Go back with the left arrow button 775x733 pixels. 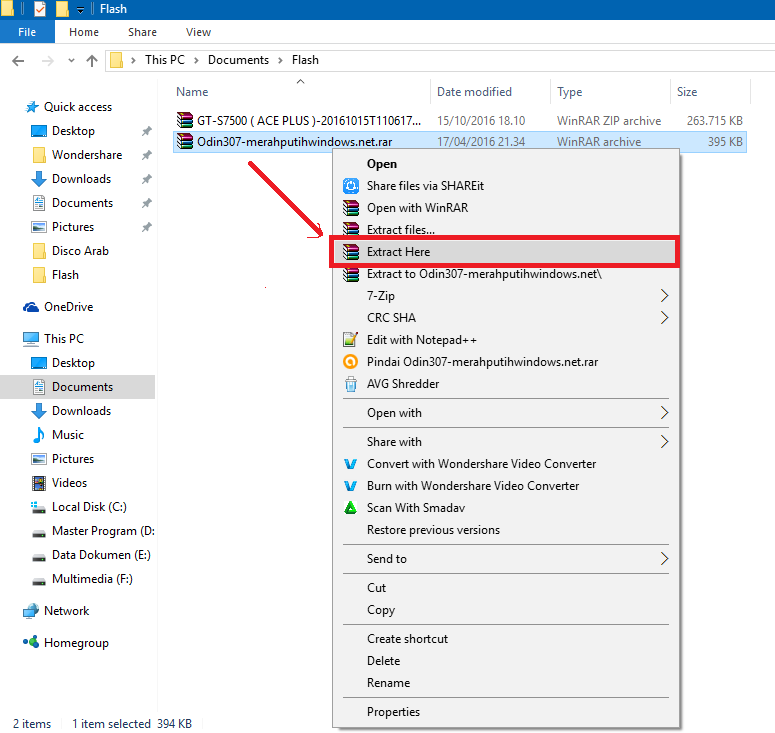point(18,61)
